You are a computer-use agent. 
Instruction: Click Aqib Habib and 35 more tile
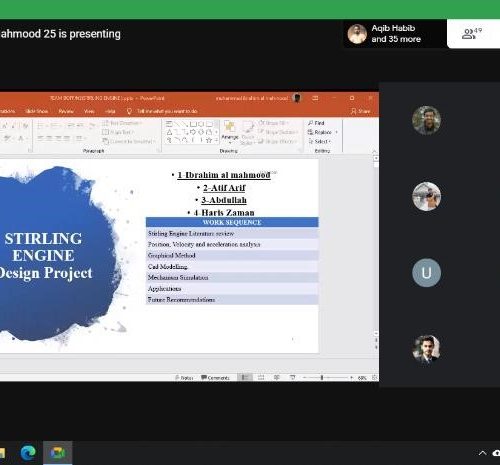point(395,34)
